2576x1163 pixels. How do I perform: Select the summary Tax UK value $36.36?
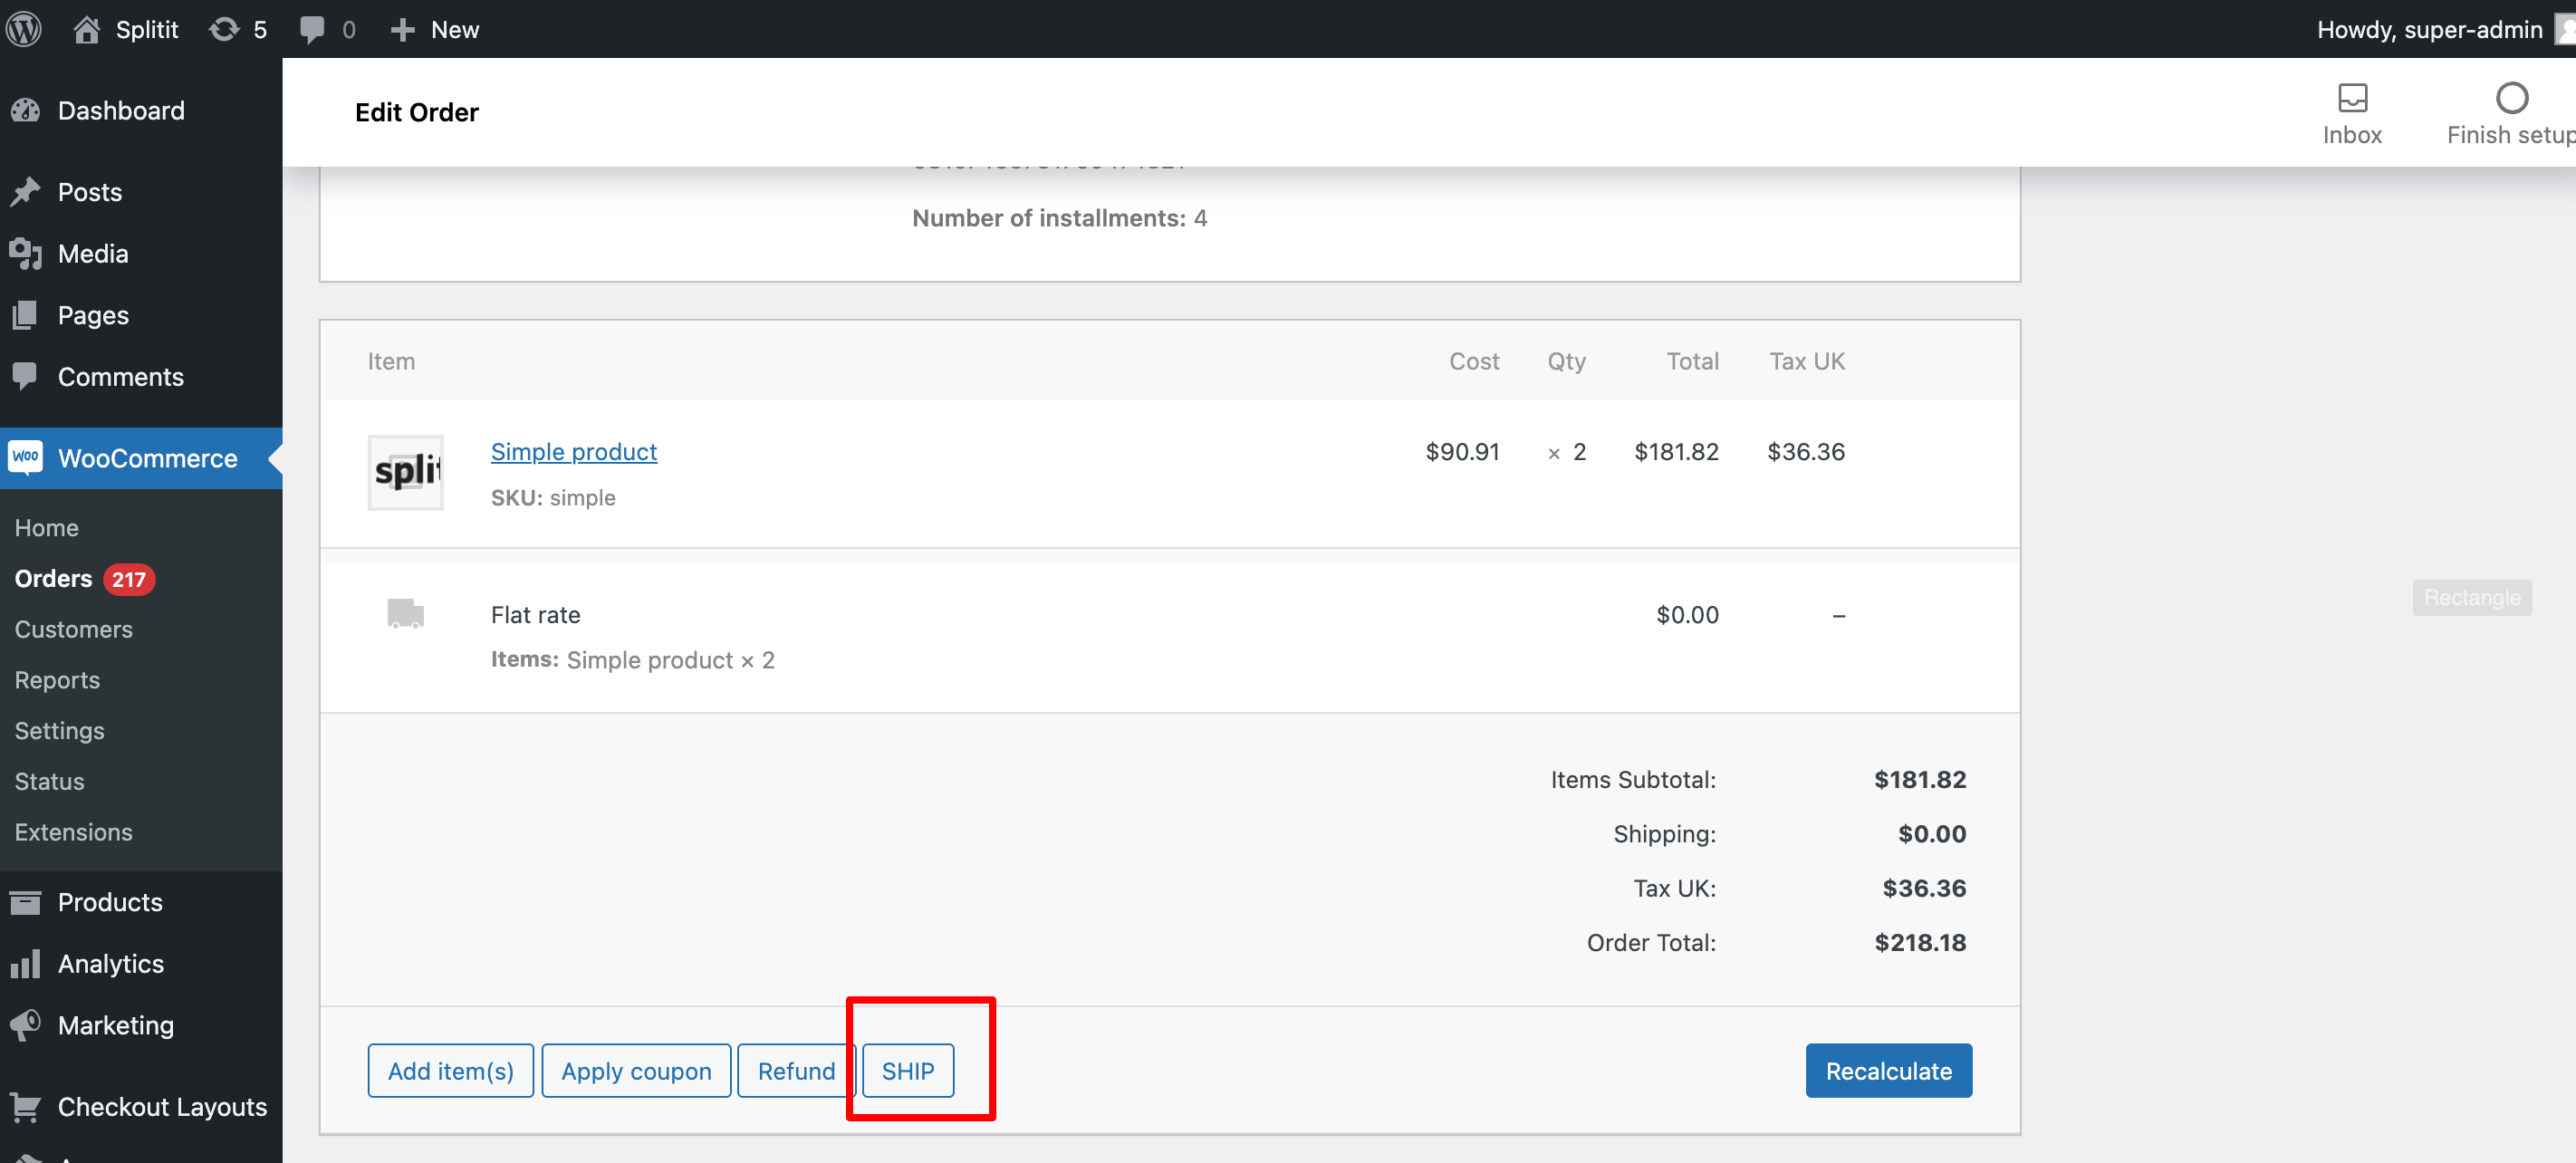coord(1924,888)
